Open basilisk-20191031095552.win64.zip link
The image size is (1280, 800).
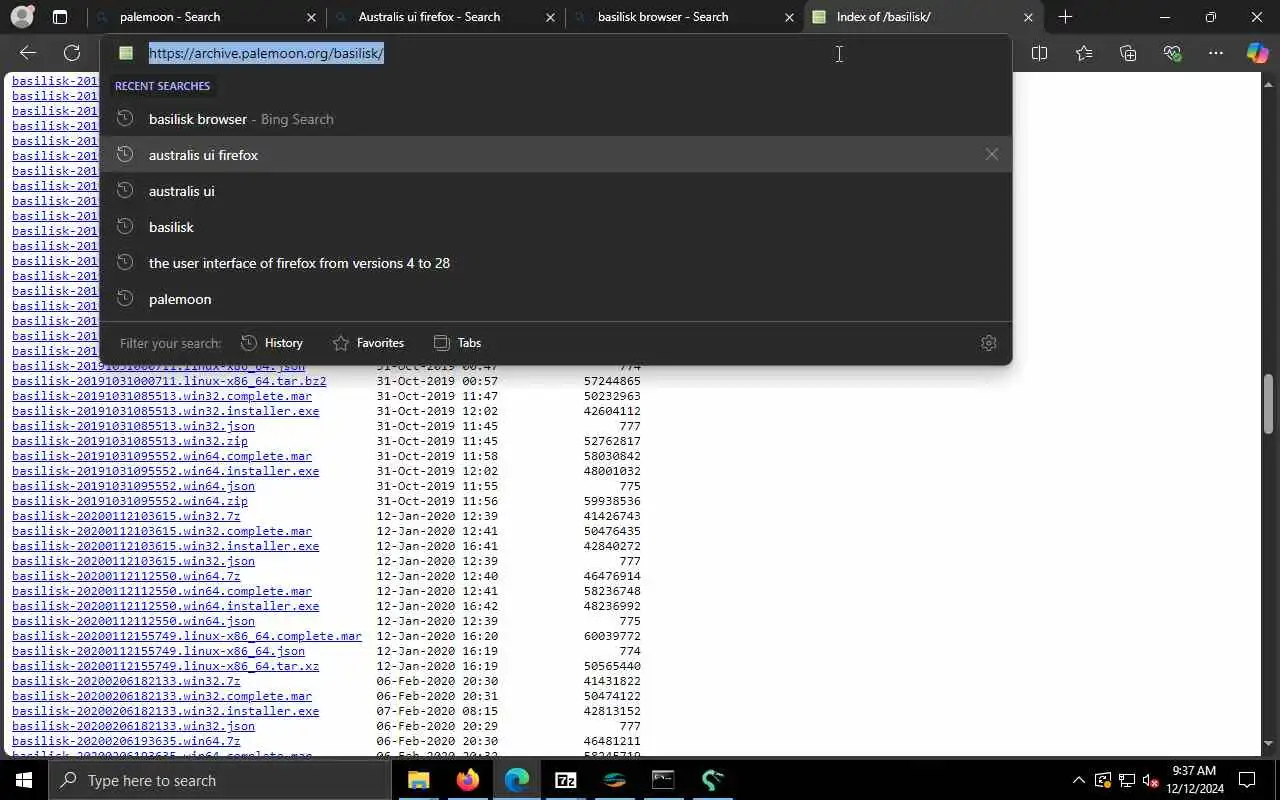130,501
